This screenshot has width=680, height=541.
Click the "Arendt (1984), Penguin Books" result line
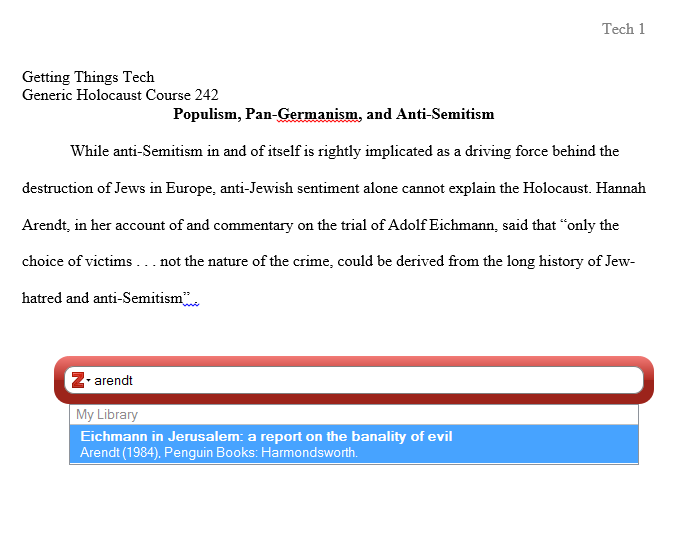219,453
